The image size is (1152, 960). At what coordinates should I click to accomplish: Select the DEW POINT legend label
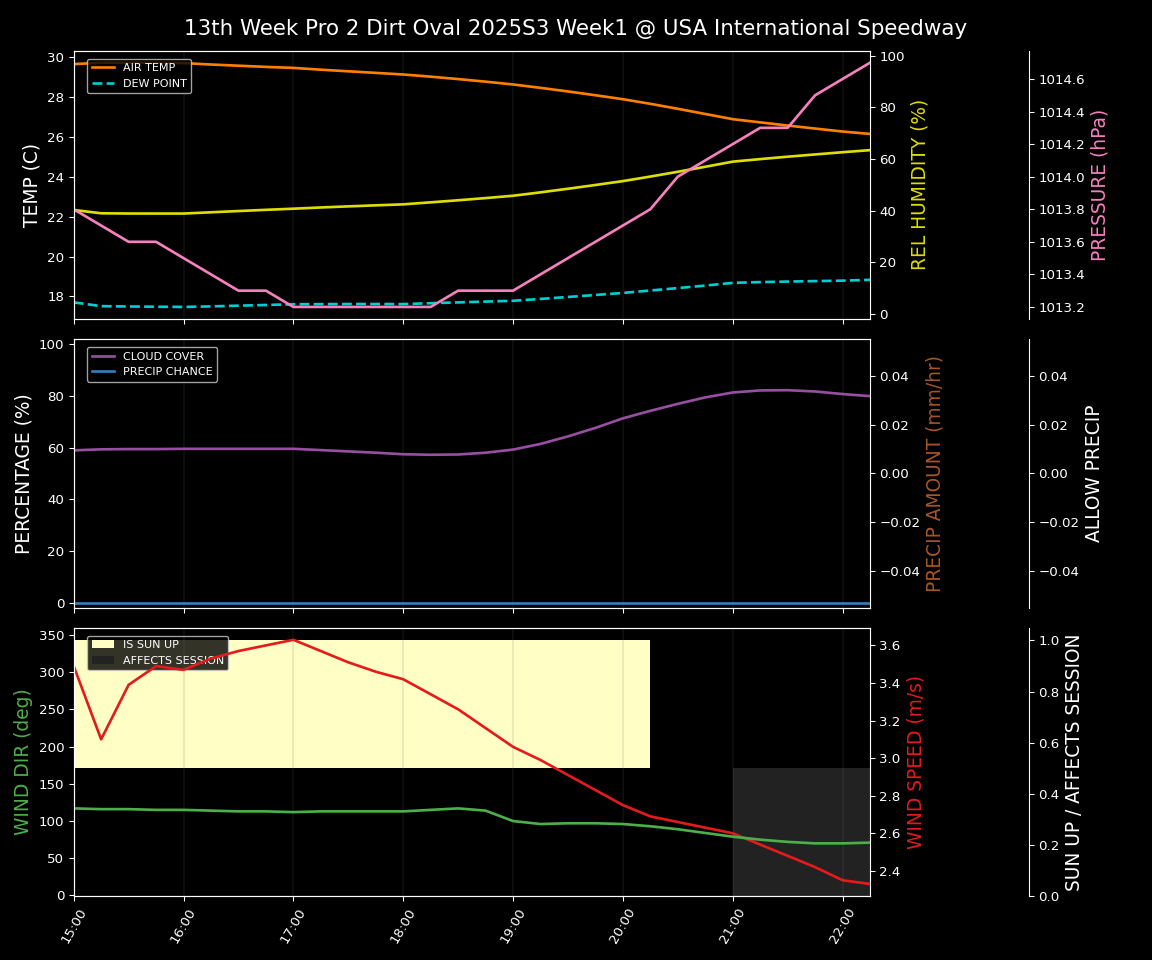click(x=154, y=83)
